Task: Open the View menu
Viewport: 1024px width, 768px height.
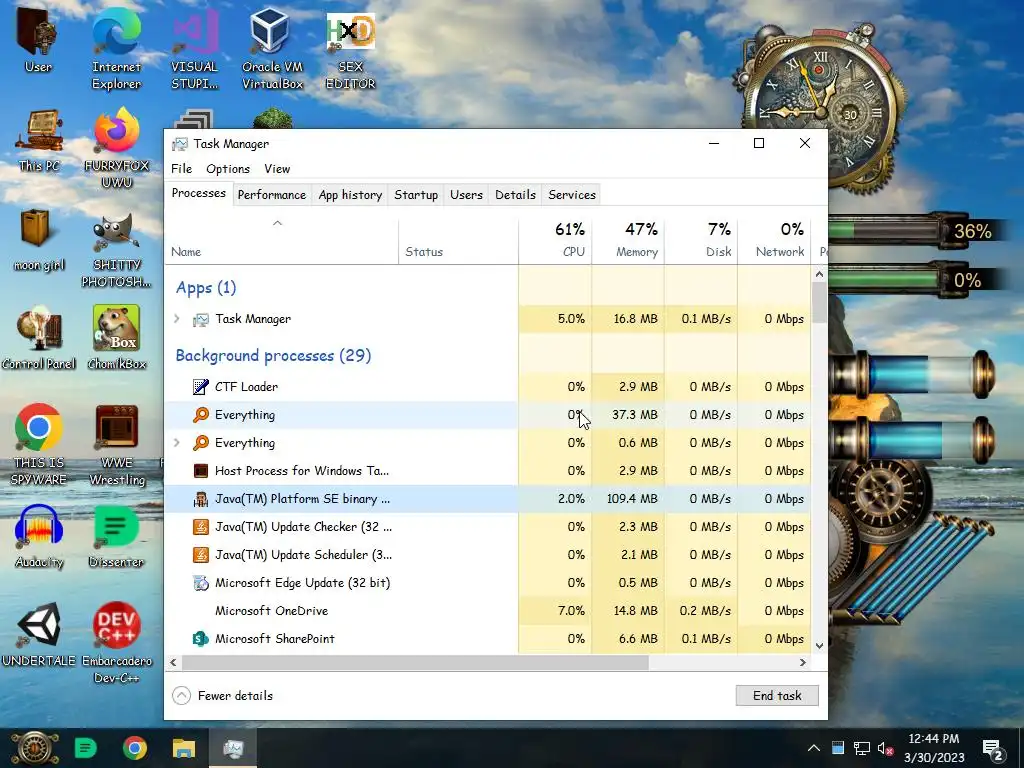Action: (277, 168)
